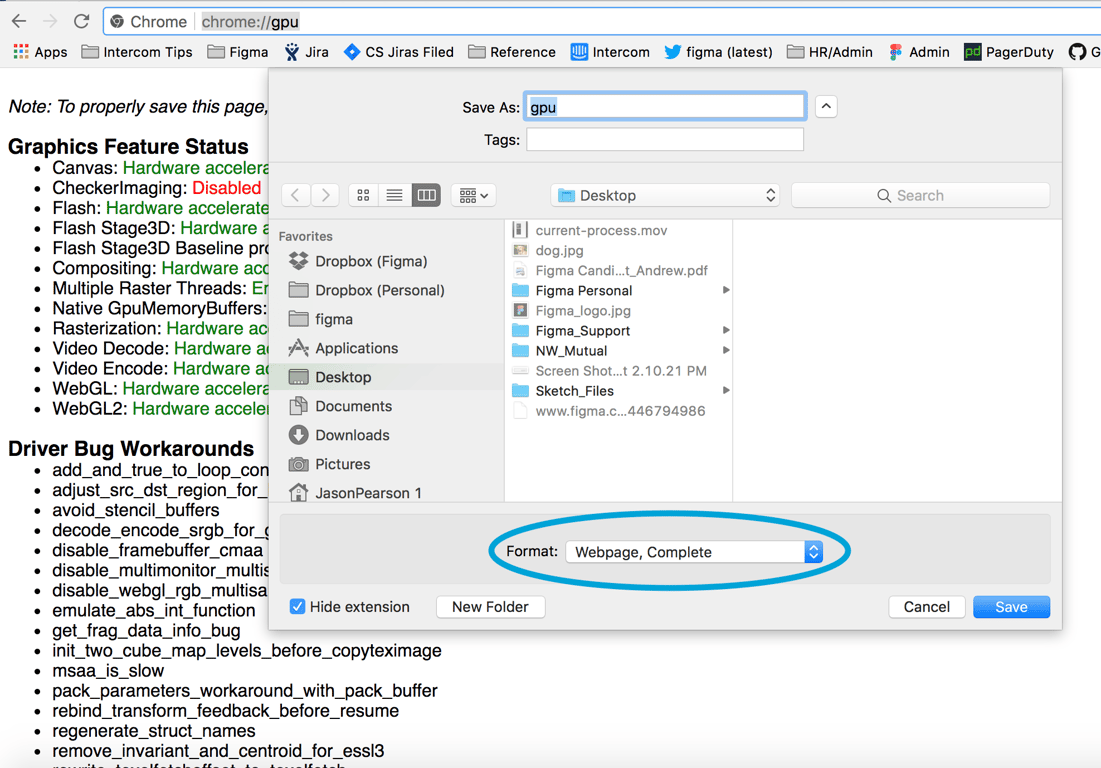1101x768 pixels.
Task: Switch to icon view in dialog
Action: tap(363, 196)
